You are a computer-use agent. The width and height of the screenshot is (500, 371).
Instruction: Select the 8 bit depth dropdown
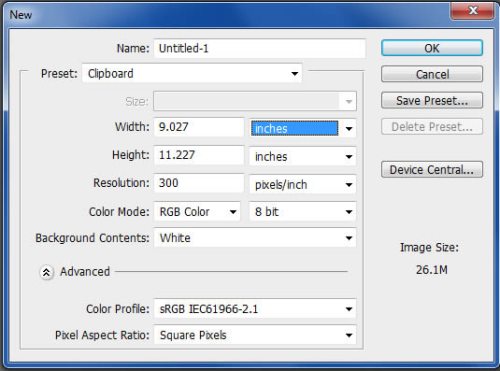[303, 212]
